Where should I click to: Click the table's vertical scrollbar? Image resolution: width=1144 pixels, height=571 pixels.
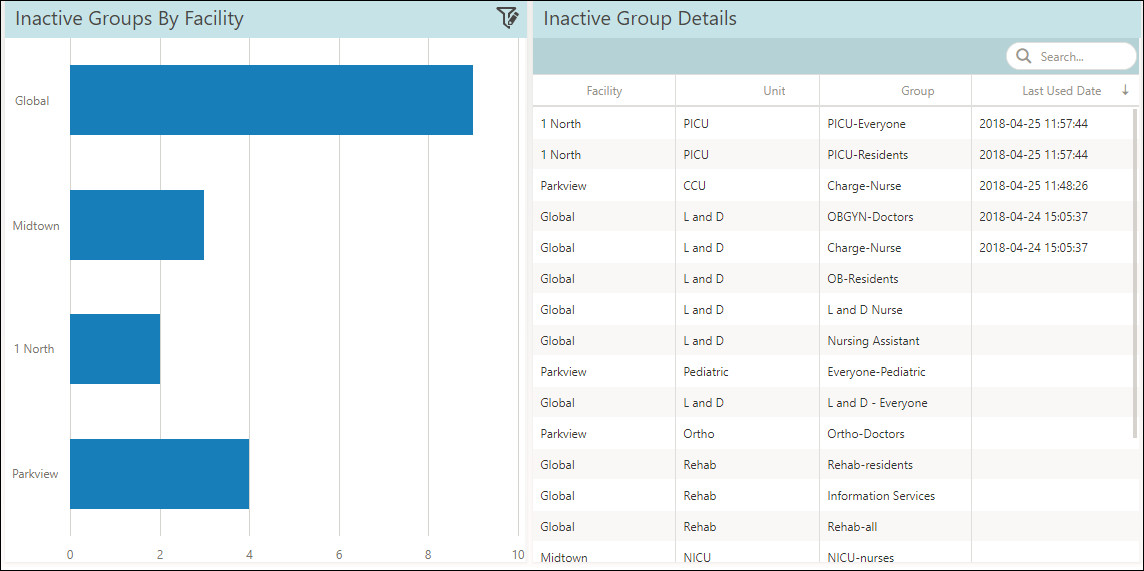tap(1135, 273)
